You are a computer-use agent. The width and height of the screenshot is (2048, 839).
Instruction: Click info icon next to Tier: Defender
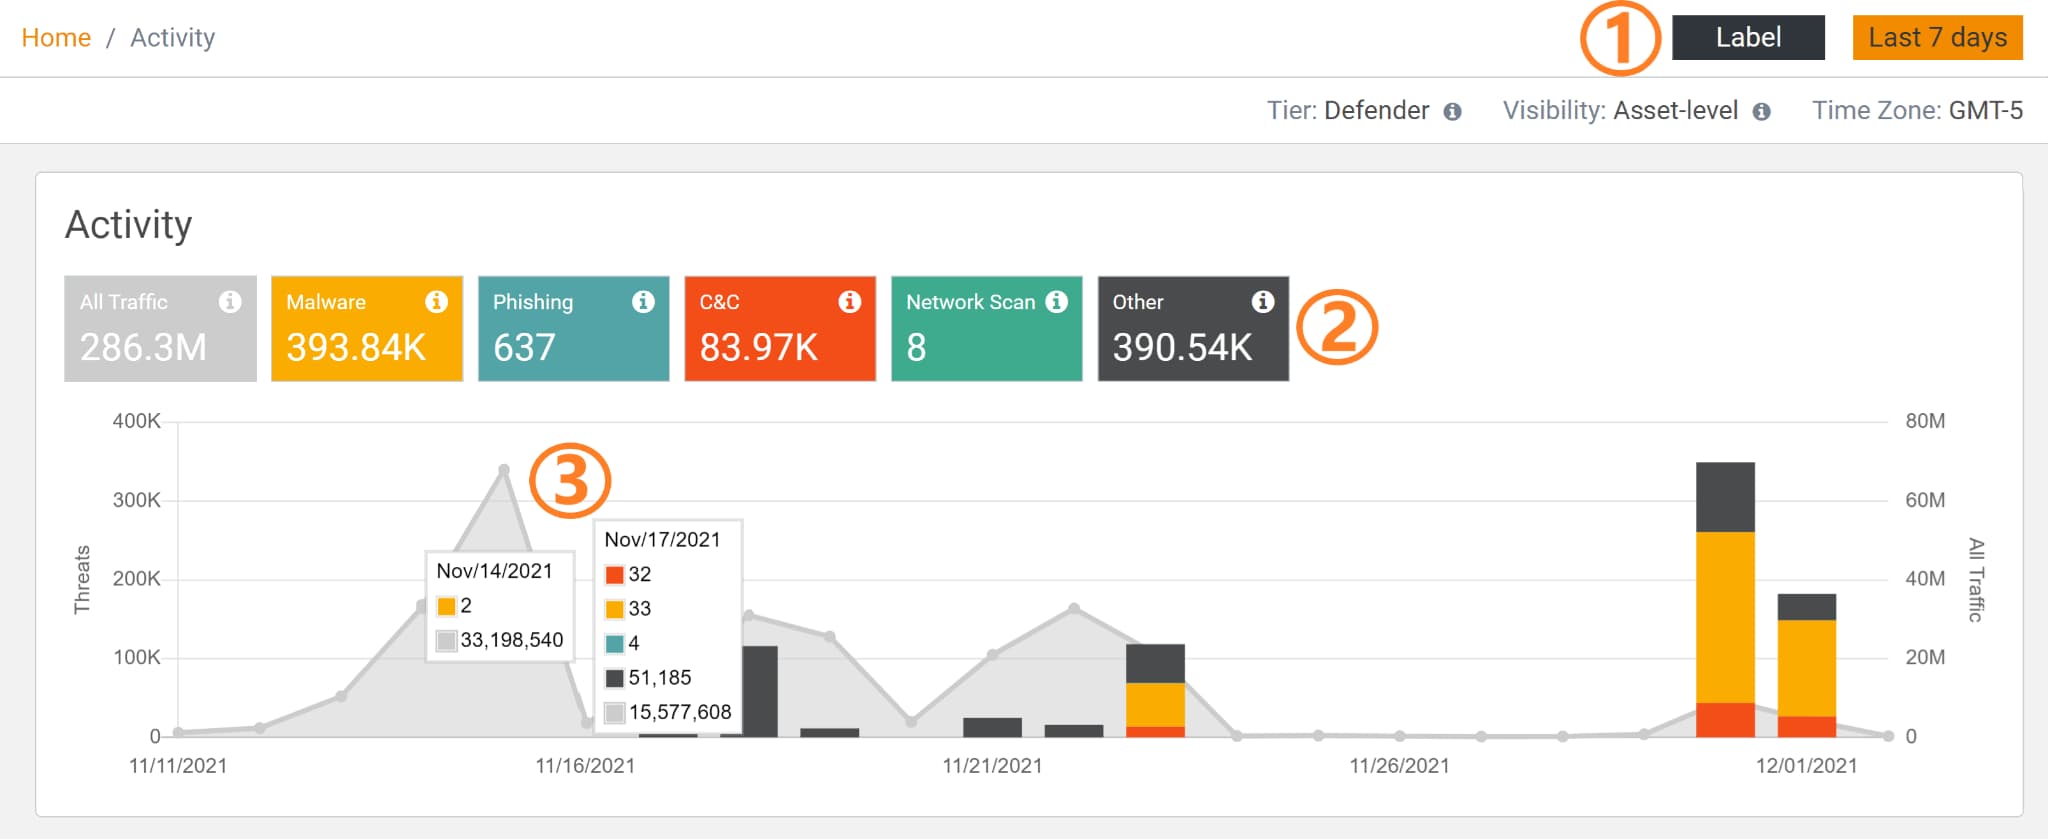[x=1452, y=112]
